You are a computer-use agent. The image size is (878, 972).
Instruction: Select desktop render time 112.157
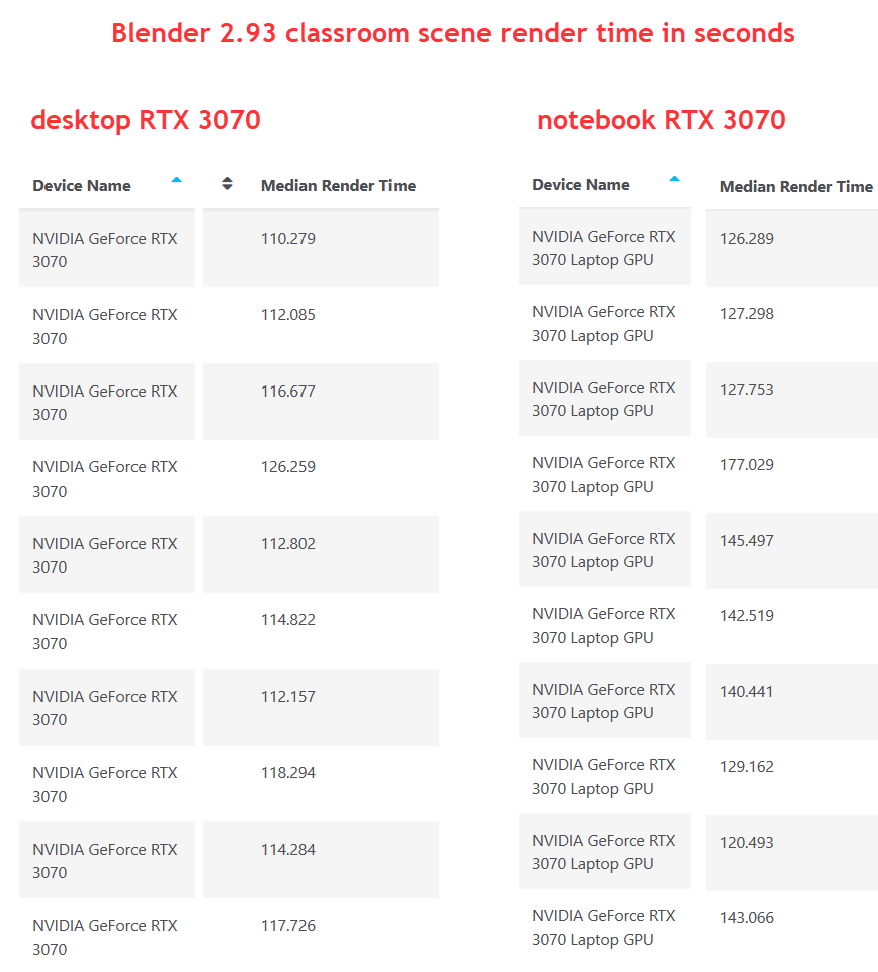tap(288, 697)
